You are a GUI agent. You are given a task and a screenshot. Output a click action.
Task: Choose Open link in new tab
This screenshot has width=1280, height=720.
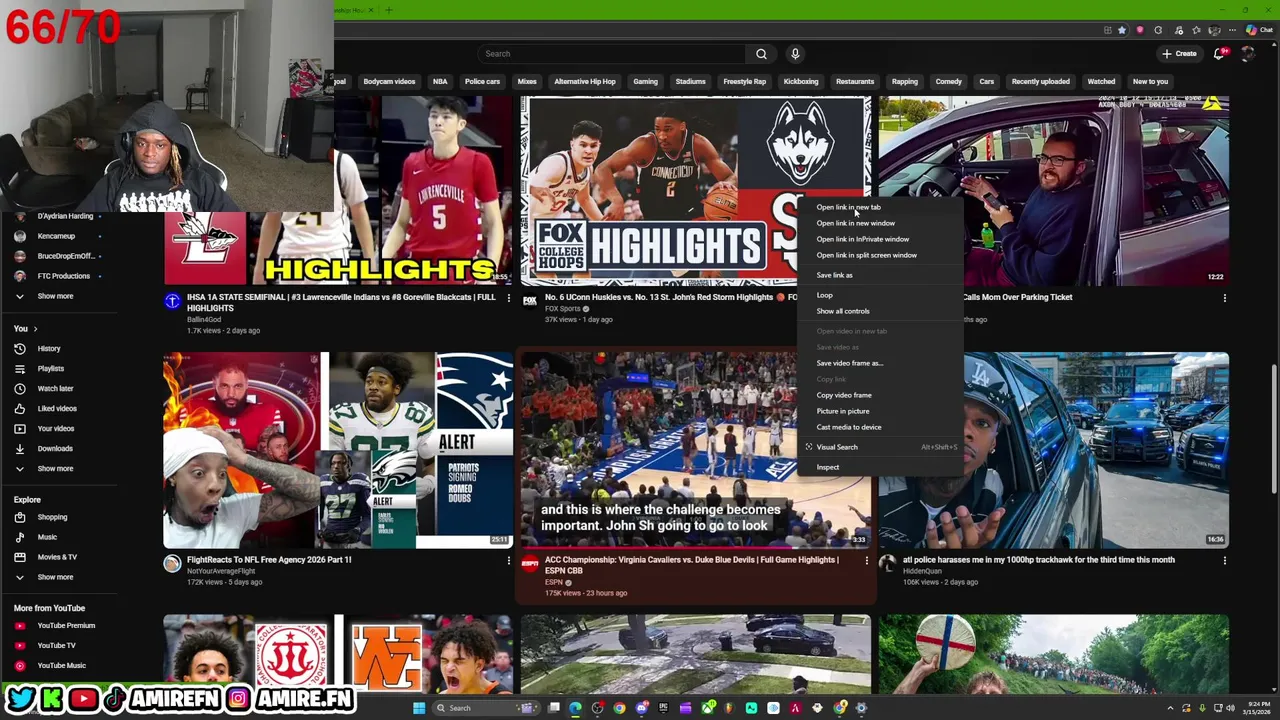pyautogui.click(x=848, y=207)
